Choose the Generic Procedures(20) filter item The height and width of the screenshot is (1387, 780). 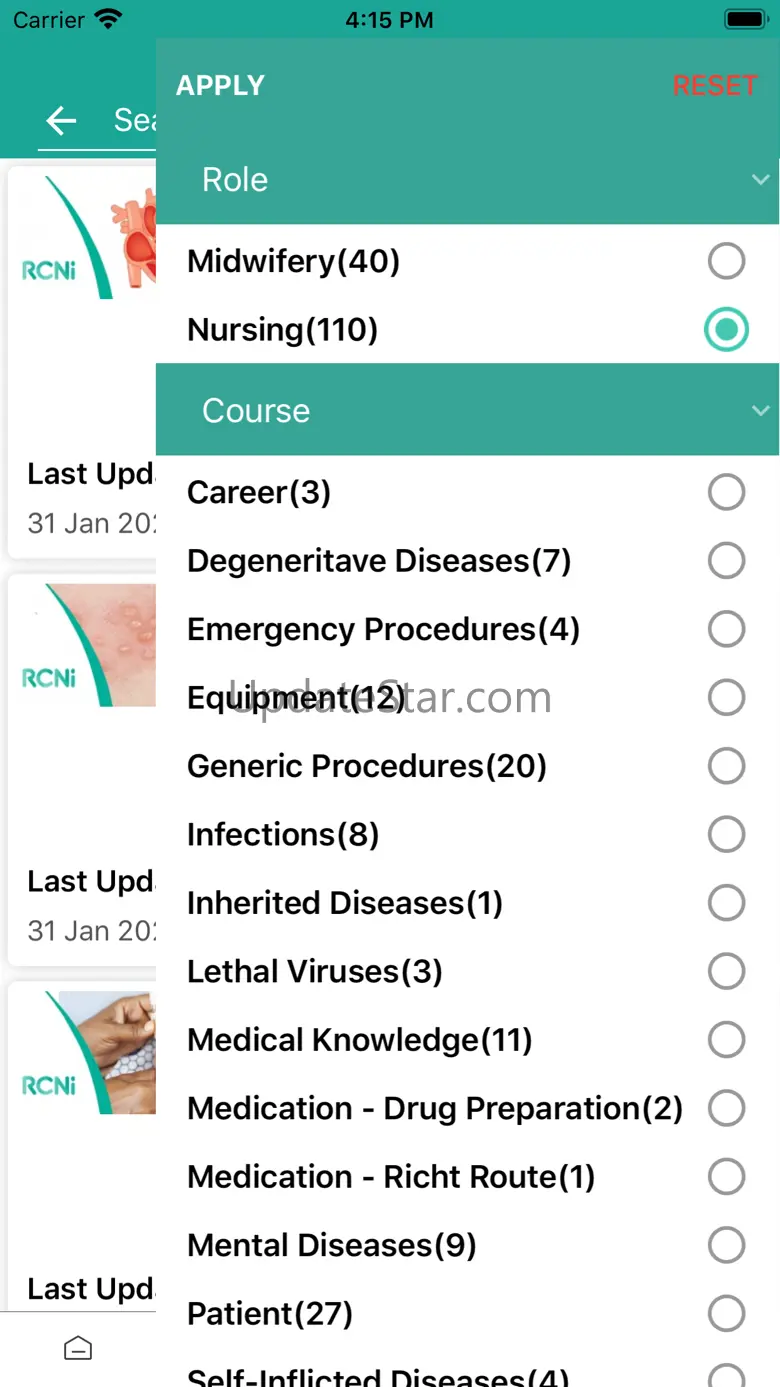pyautogui.click(x=367, y=766)
